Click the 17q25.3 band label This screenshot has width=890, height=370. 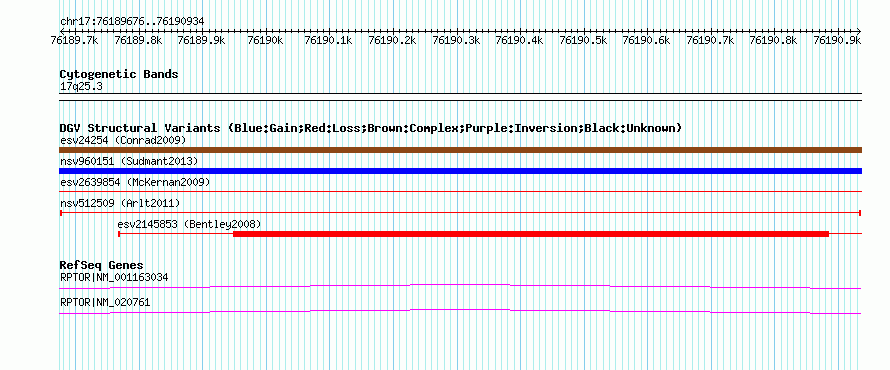click(81, 87)
